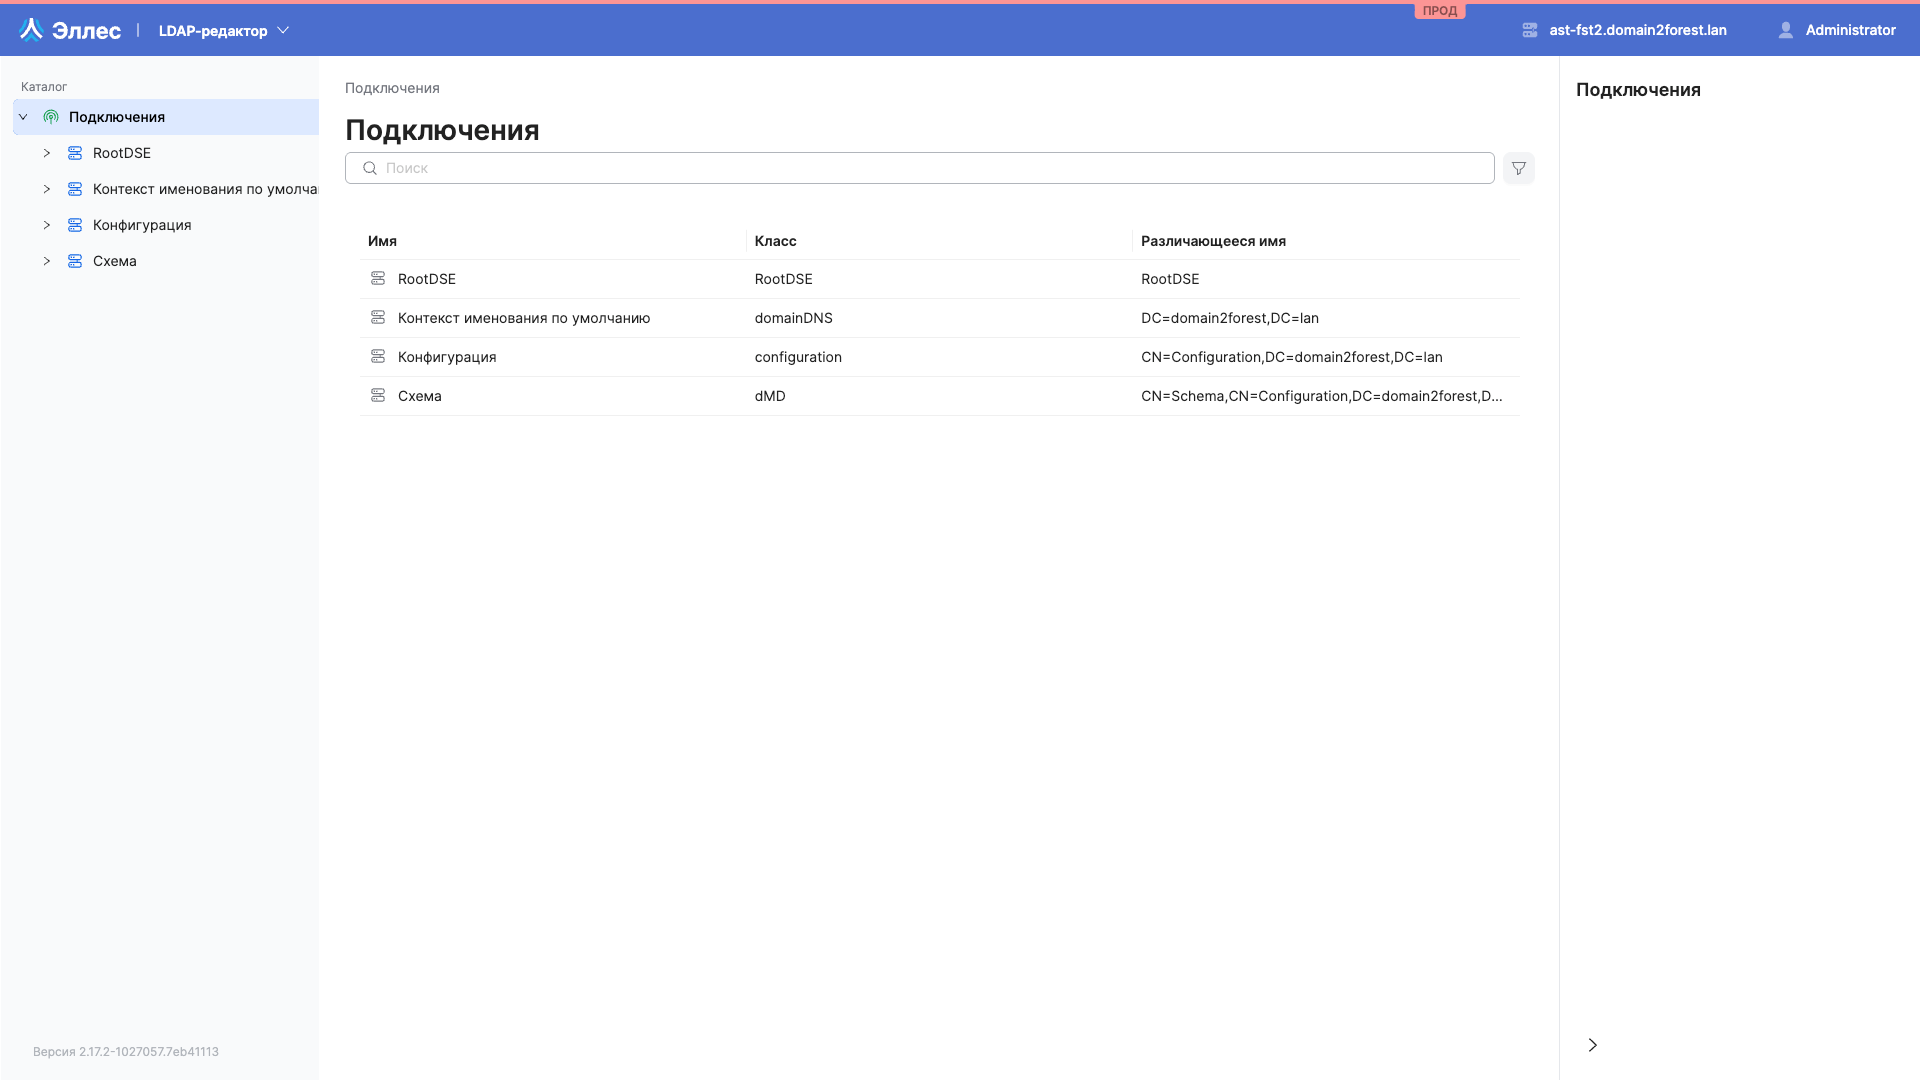This screenshot has width=1920, height=1080.
Task: Click the connection icon beside Подключения root node
Action: coord(50,116)
